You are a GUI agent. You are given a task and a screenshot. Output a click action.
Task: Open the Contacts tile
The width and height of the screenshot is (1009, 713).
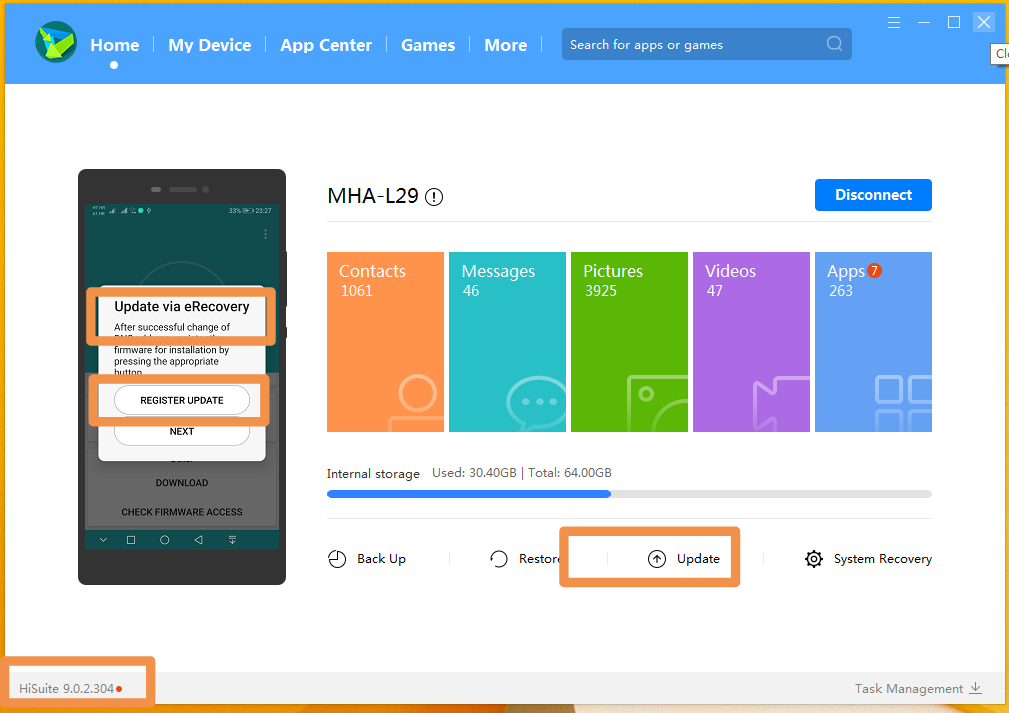385,342
